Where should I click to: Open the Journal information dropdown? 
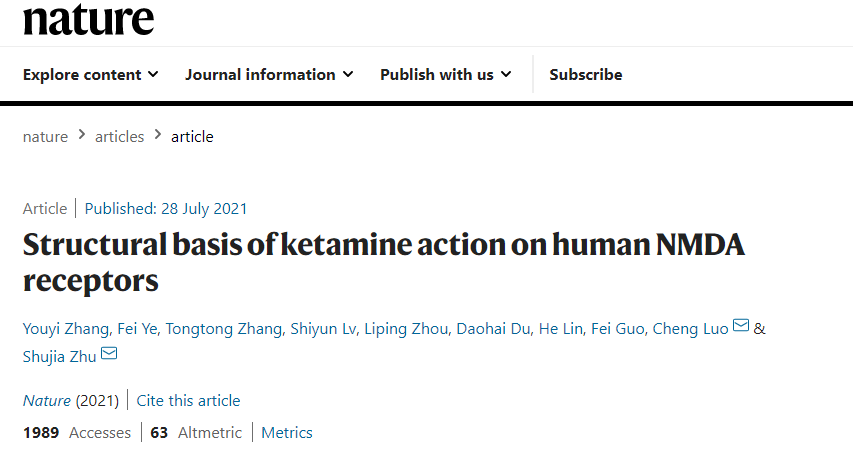click(x=269, y=74)
